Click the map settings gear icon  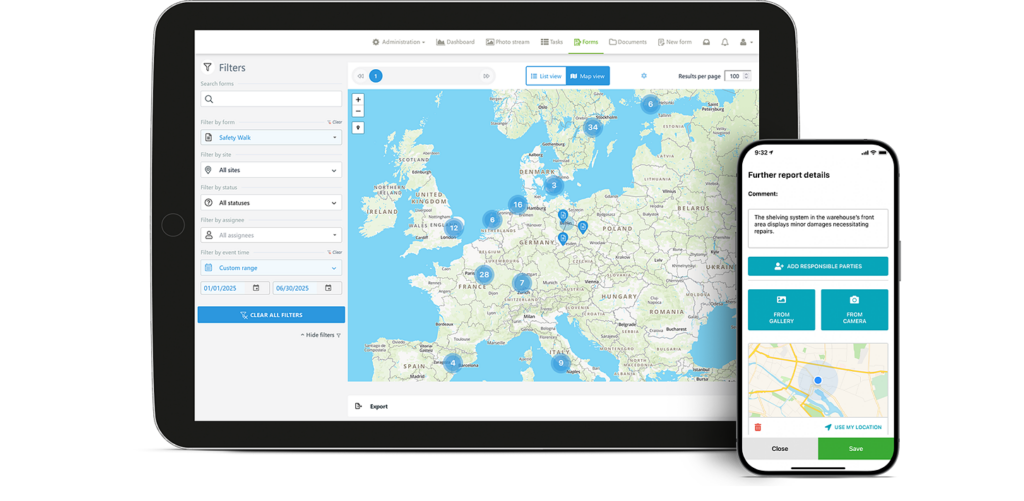(644, 76)
